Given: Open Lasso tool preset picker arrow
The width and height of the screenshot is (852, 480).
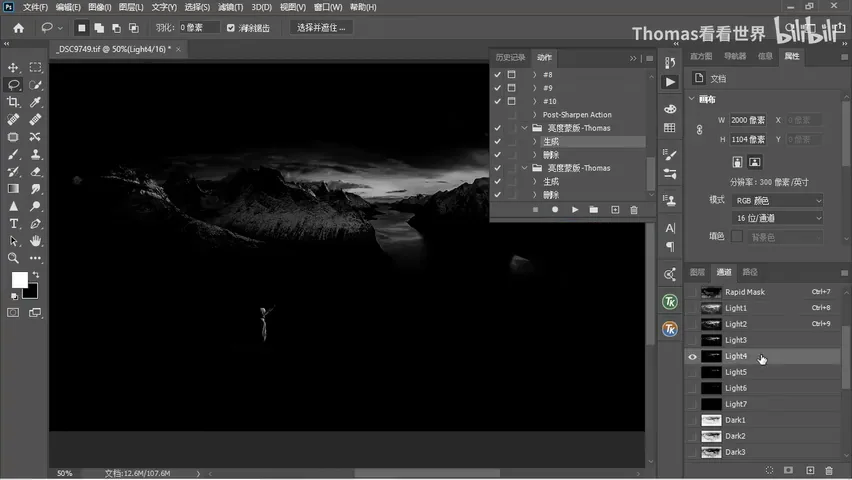Looking at the screenshot, I should (60, 28).
